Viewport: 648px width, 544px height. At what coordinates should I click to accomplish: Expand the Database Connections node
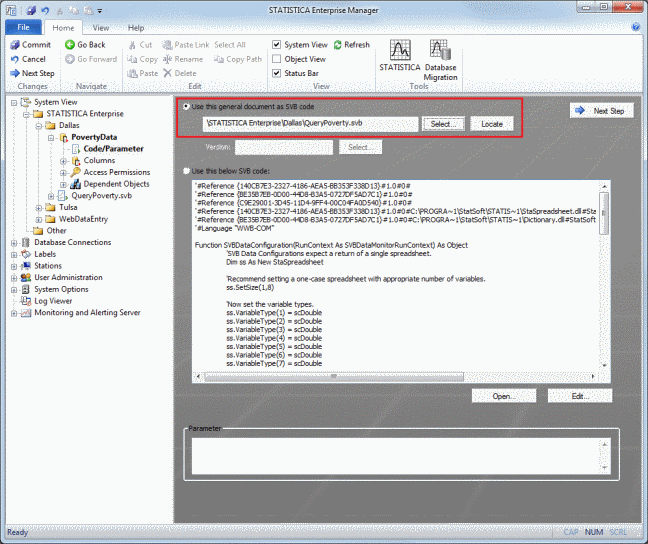[x=14, y=243]
